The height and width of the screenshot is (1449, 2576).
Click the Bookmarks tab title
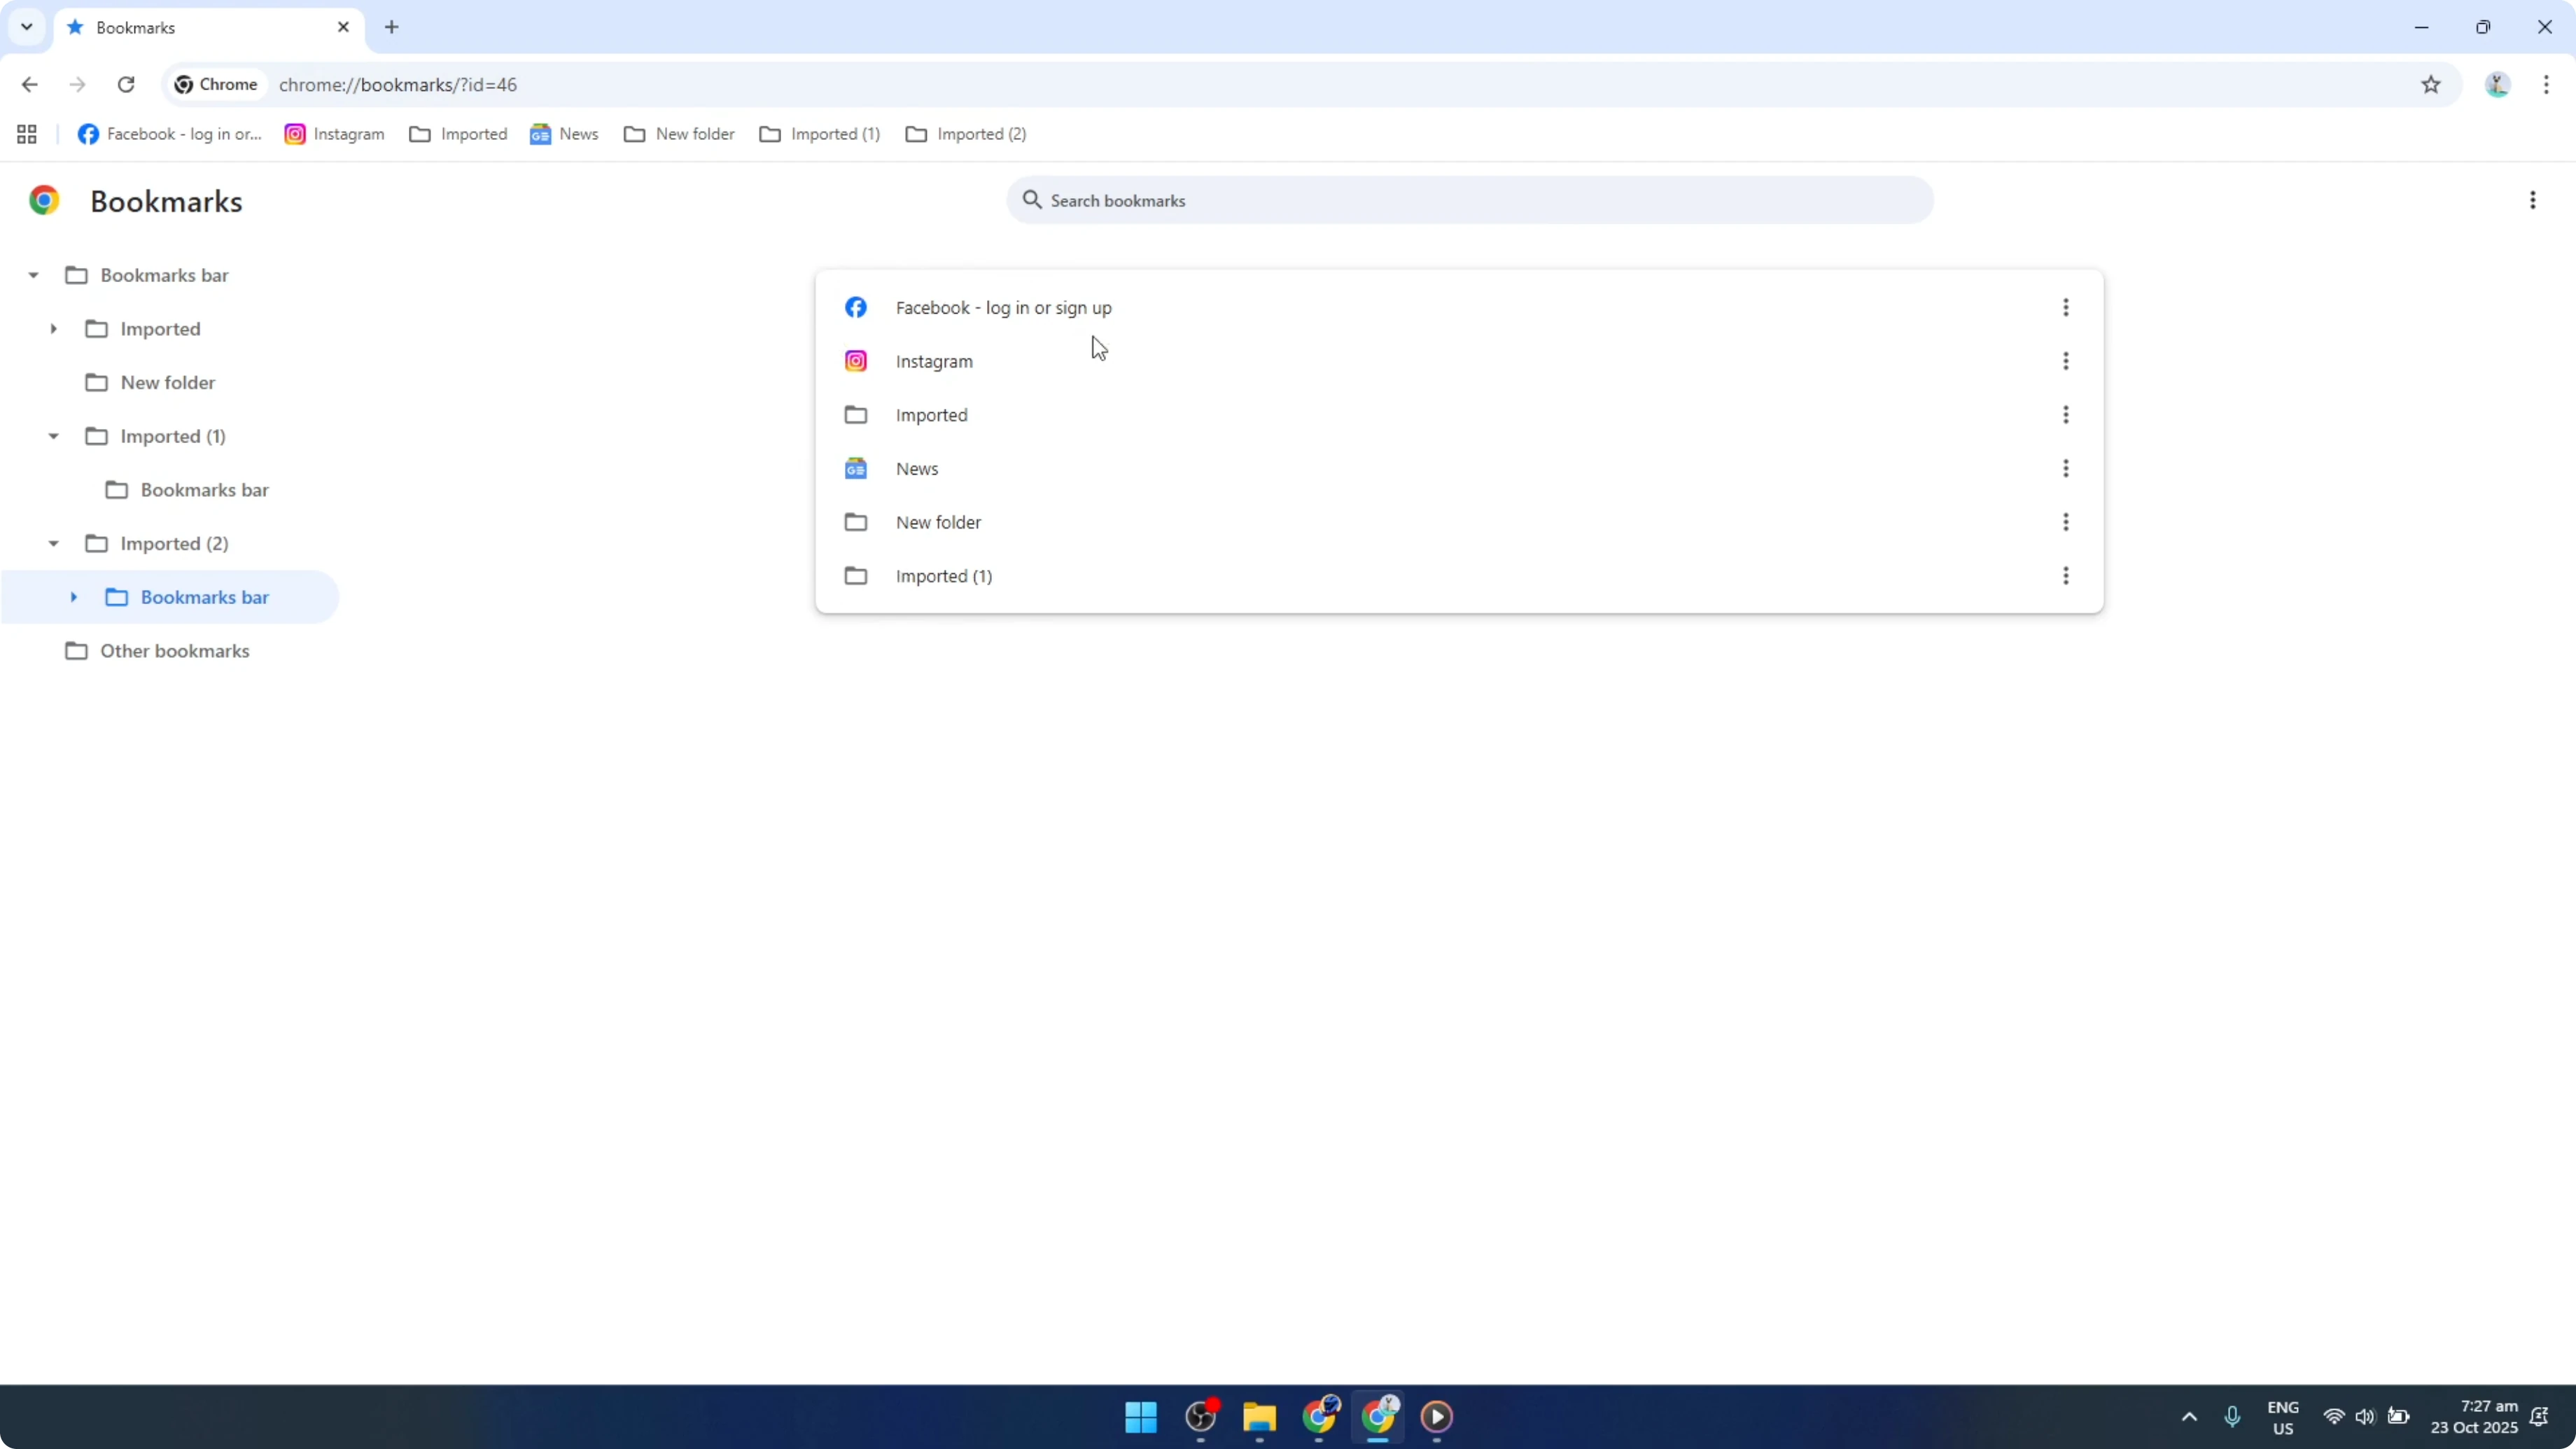135,28
